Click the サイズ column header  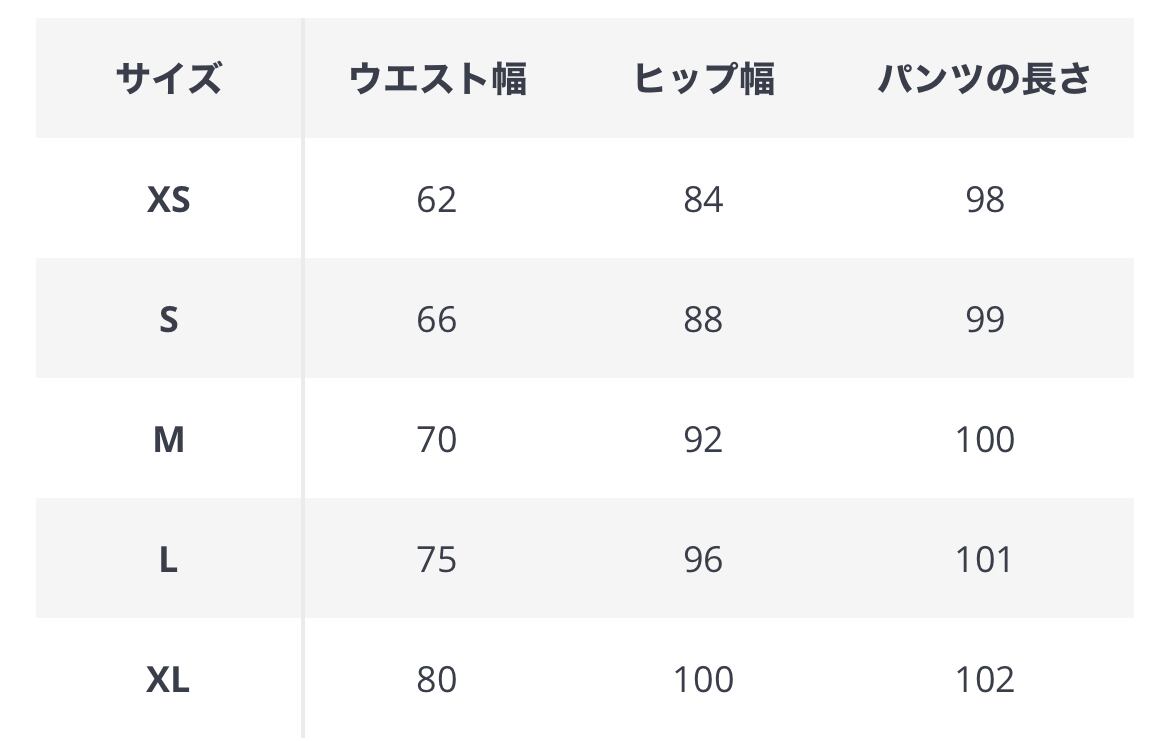pyautogui.click(x=168, y=78)
